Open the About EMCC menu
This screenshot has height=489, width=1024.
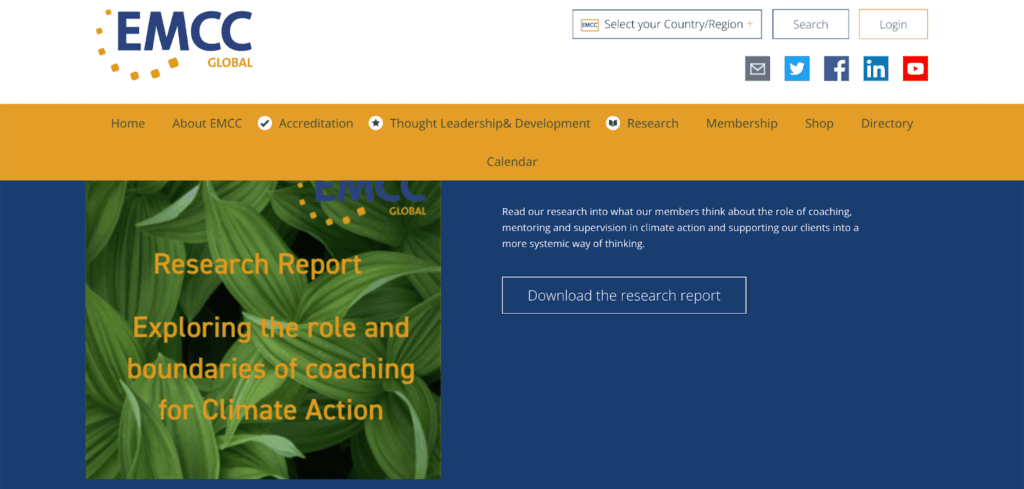click(x=207, y=124)
